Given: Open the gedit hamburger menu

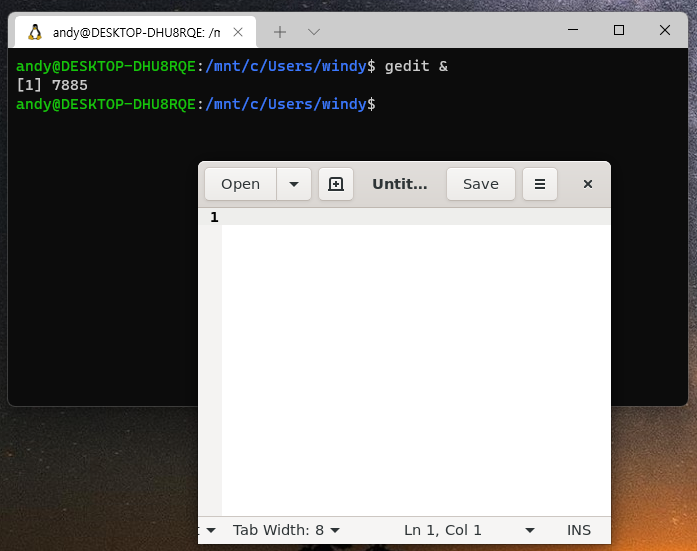Looking at the screenshot, I should (x=540, y=184).
